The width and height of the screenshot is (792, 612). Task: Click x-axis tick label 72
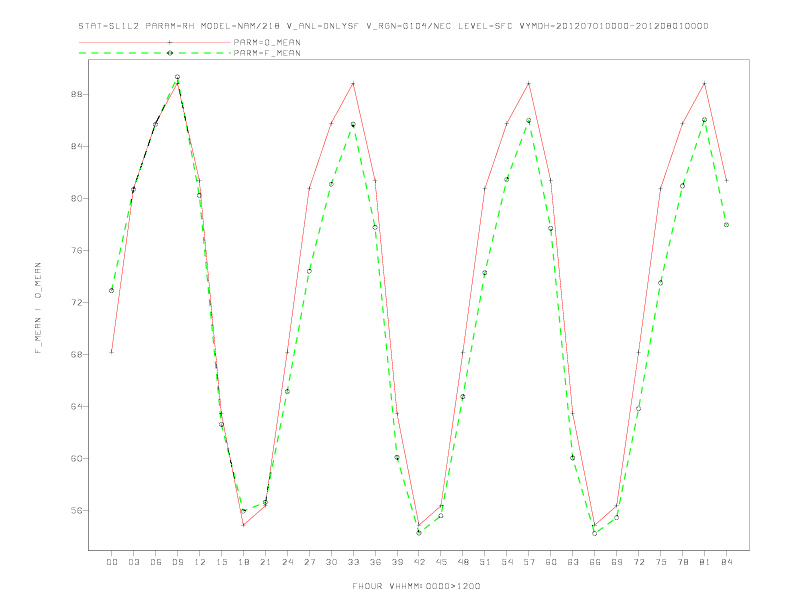click(638, 562)
